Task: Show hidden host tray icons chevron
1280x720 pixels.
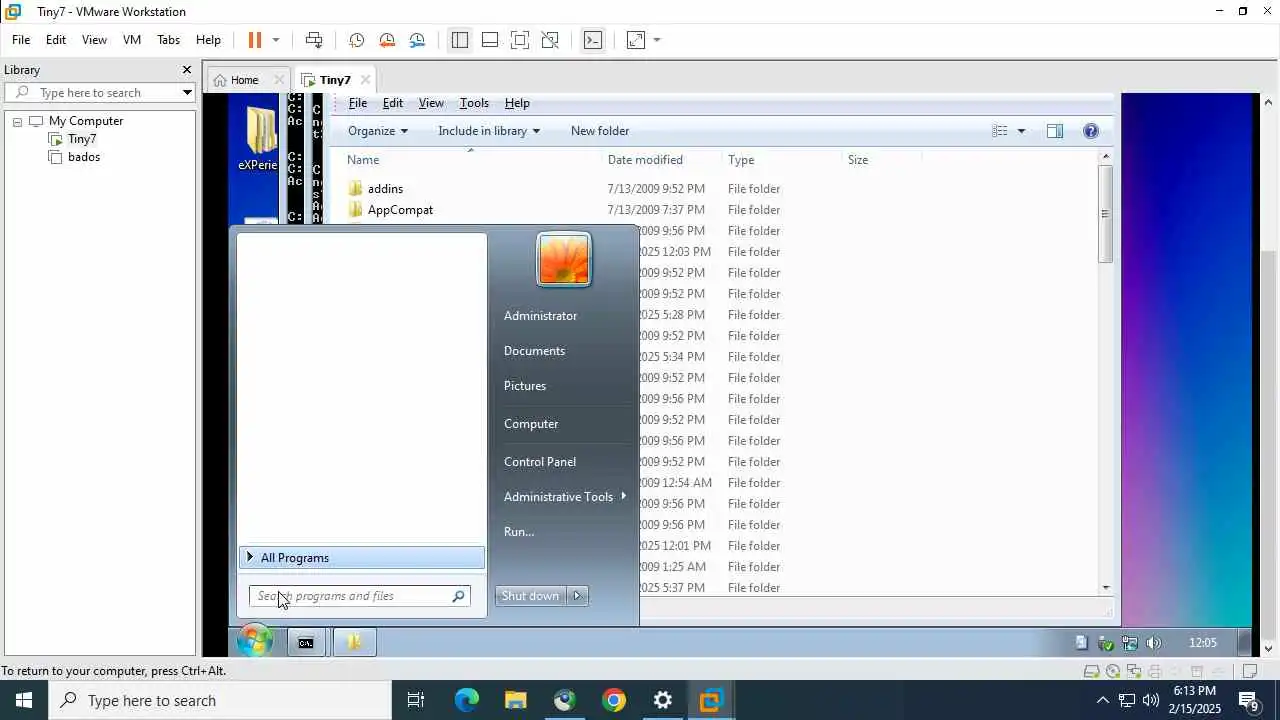Action: tap(1102, 701)
